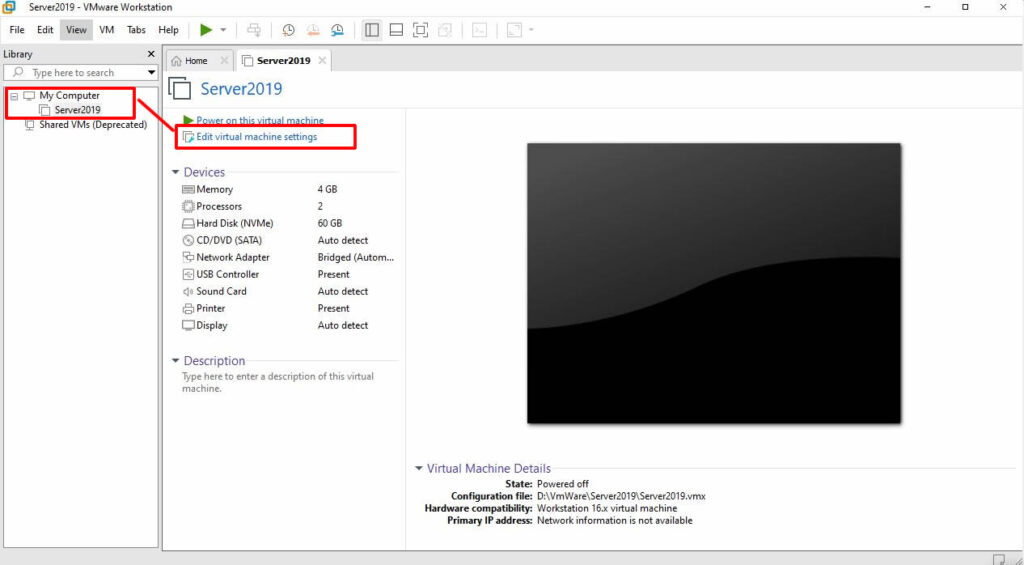The image size is (1024, 565).
Task: Select Shared VMs (Deprecated) in library
Action: pos(93,125)
